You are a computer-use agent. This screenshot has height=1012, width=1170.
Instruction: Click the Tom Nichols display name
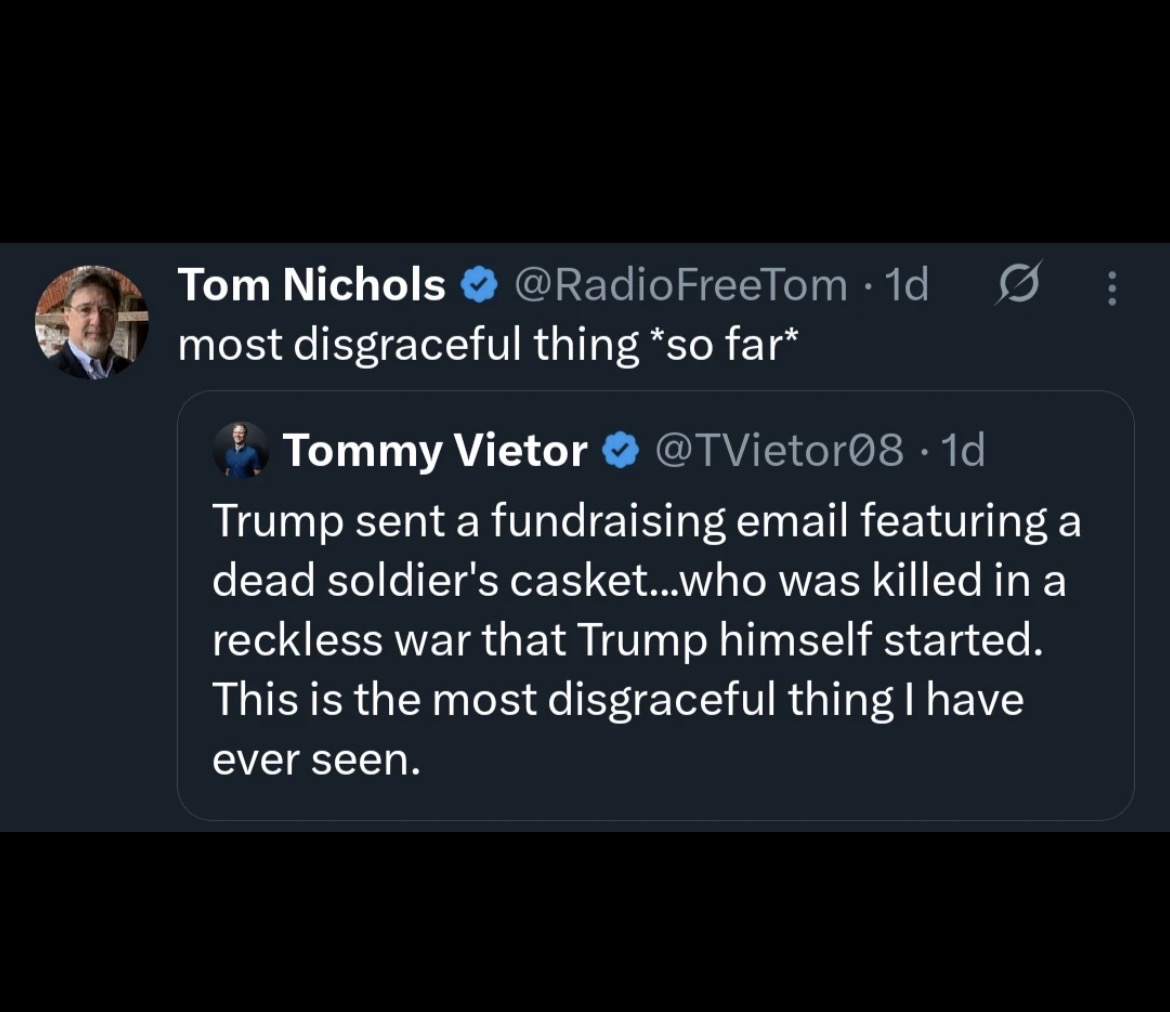coord(311,286)
